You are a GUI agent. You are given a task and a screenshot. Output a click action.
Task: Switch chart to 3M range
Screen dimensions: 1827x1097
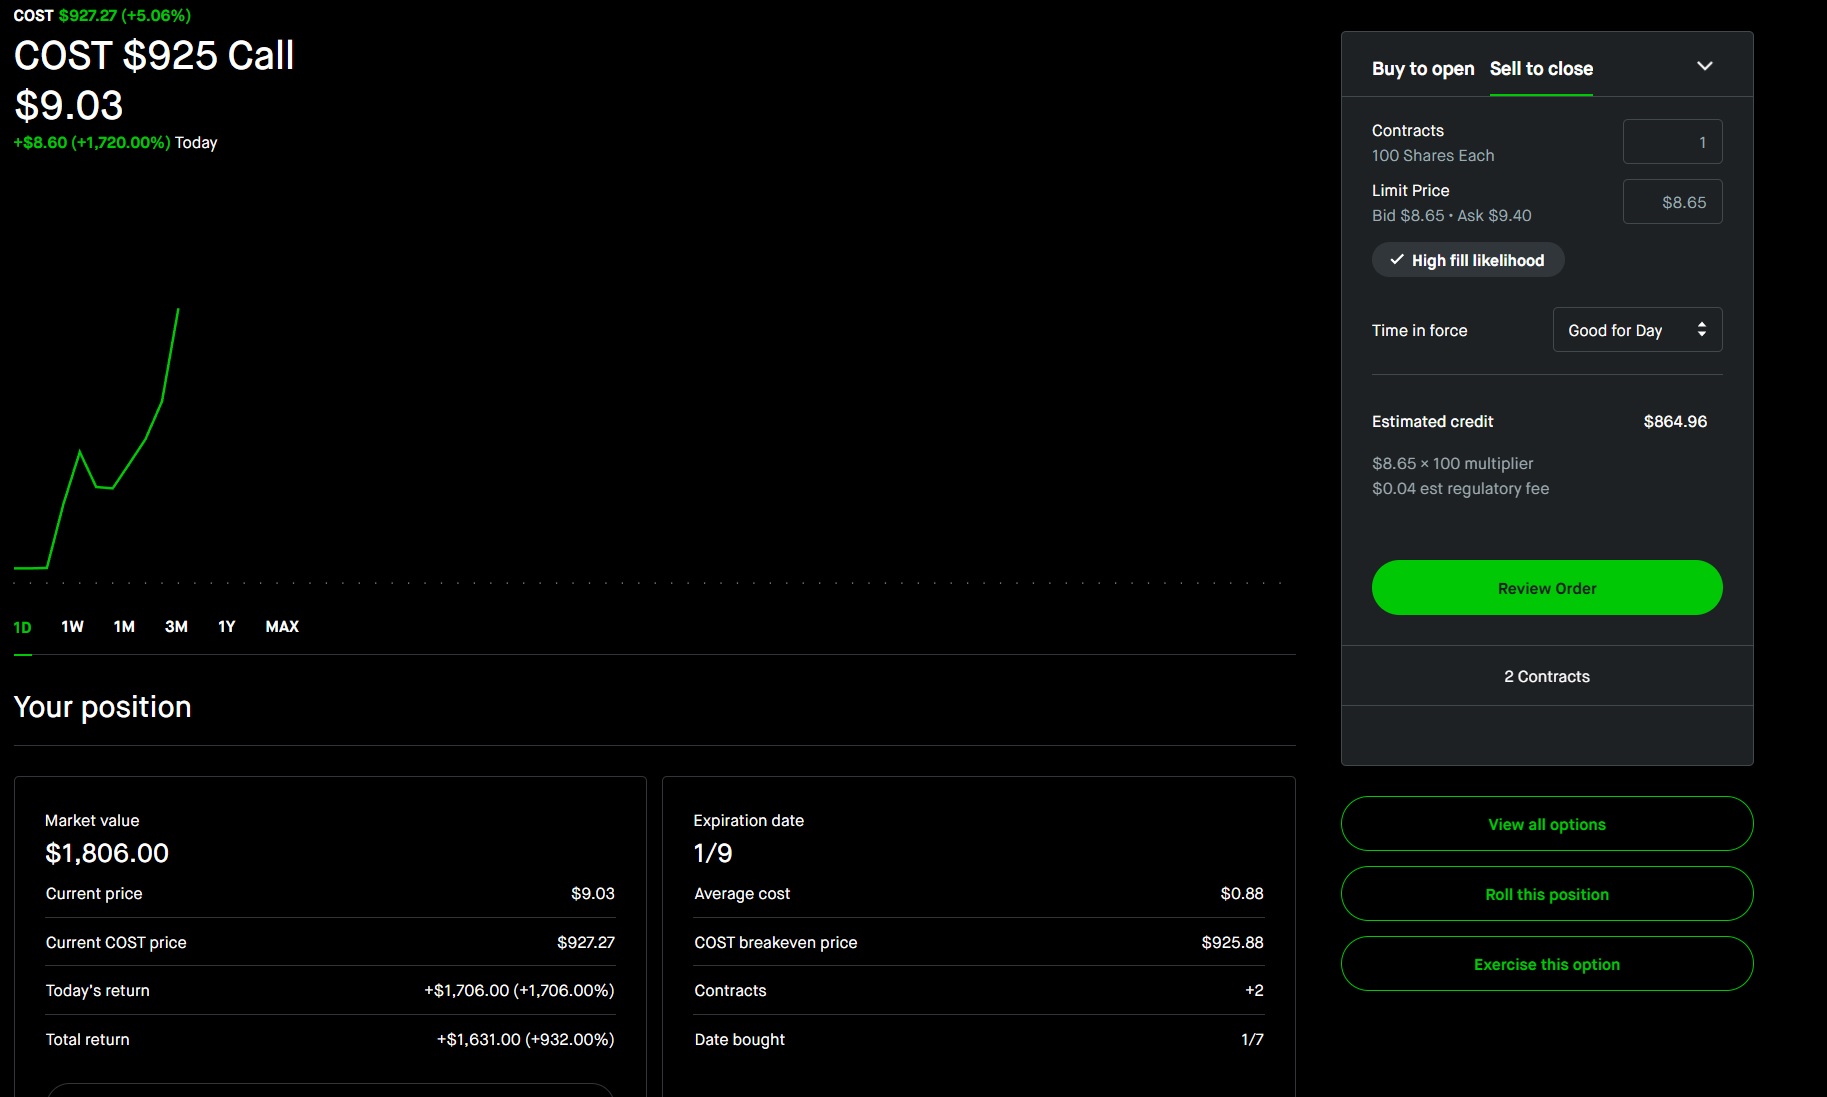[x=176, y=627]
